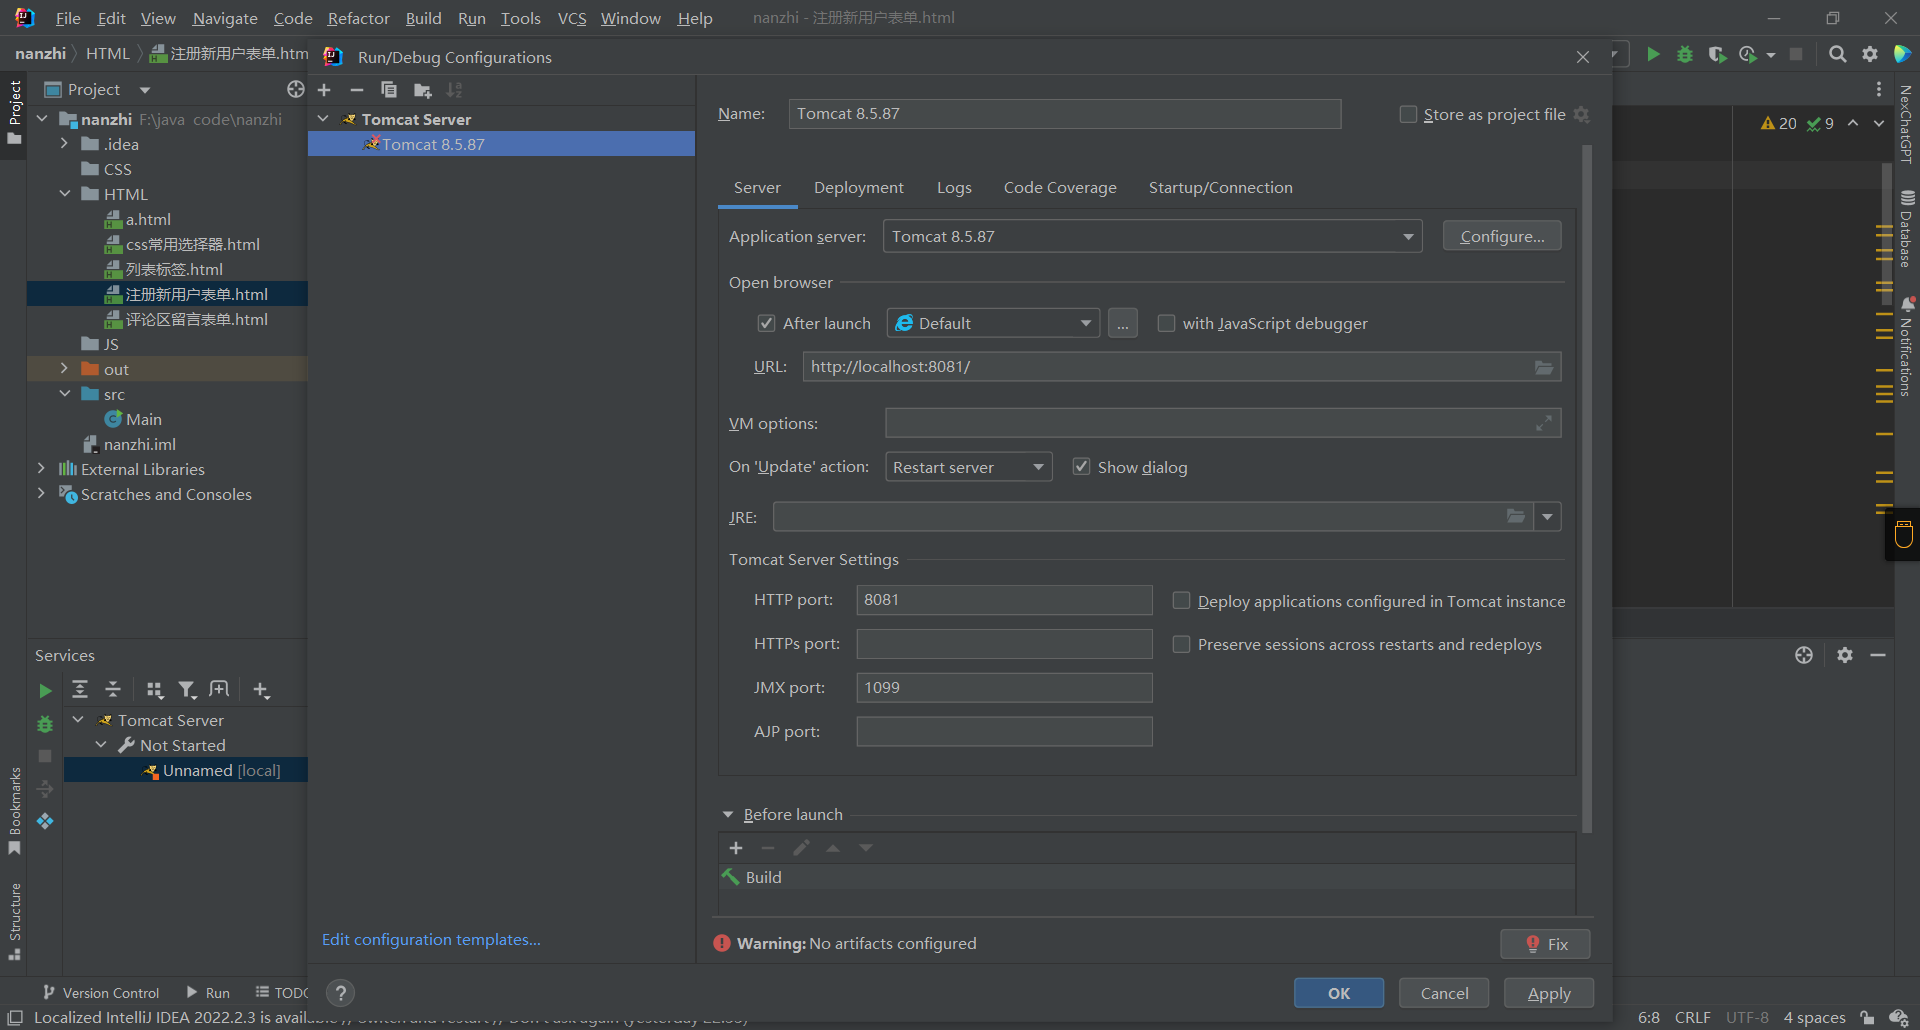
Task: Enable Store as project file
Action: (x=1408, y=114)
